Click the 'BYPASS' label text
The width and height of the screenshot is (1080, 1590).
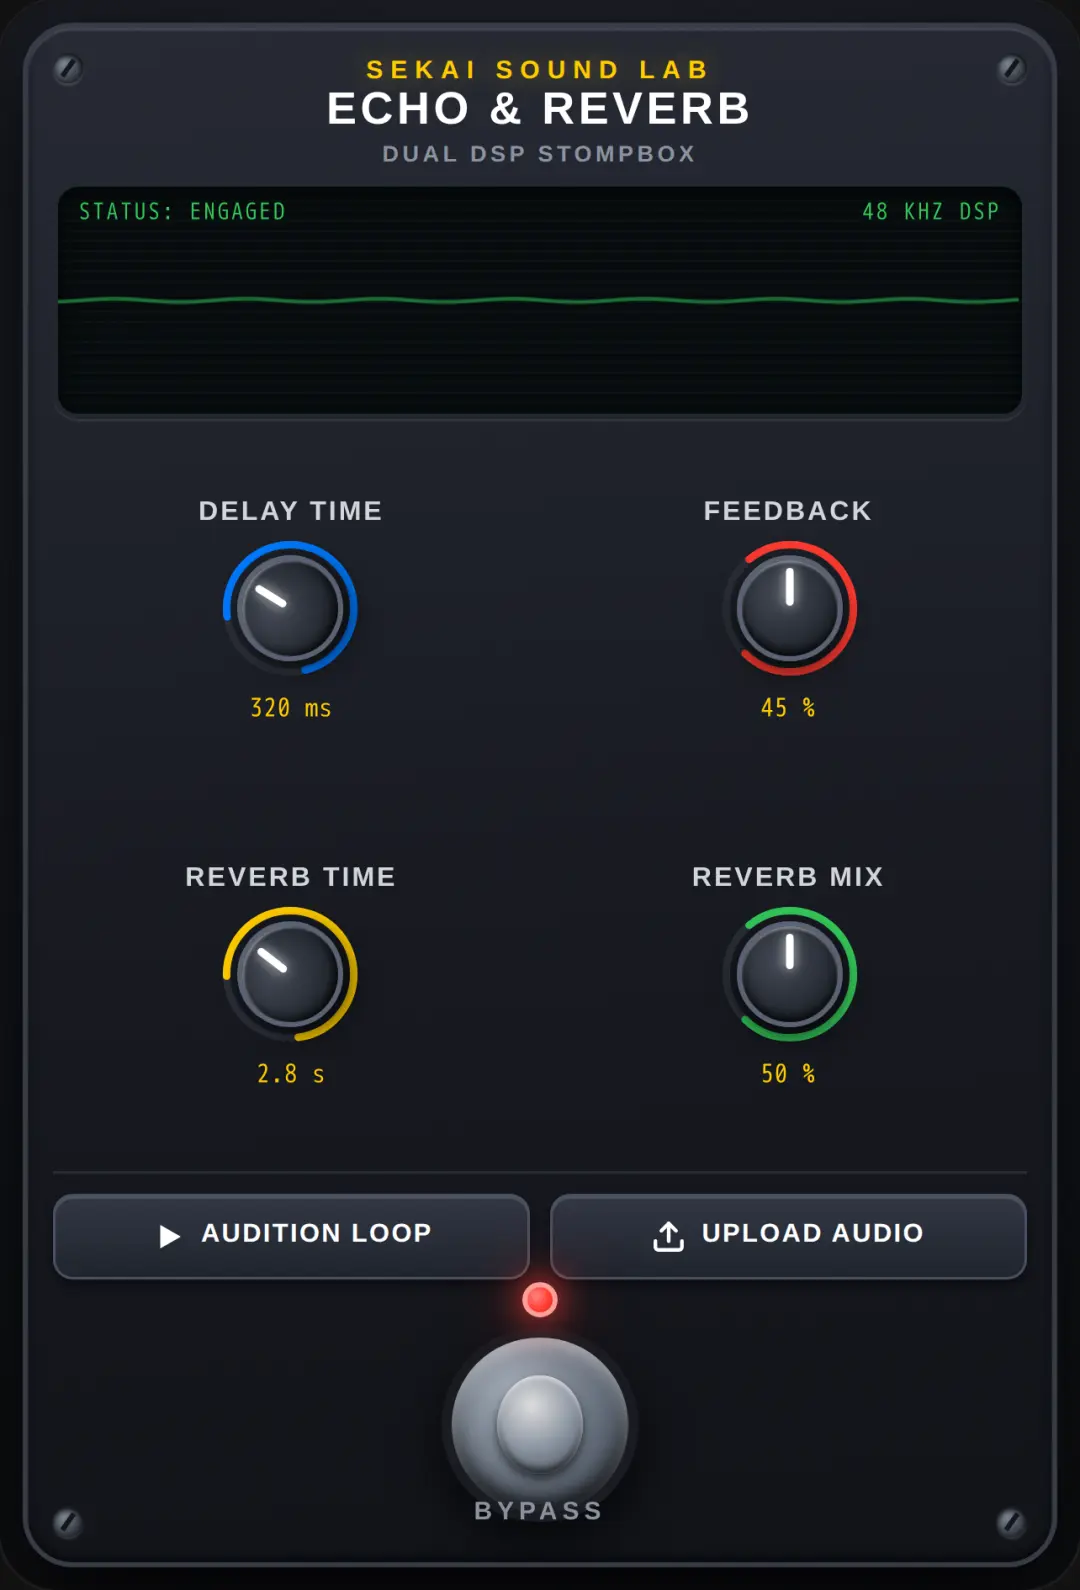click(x=539, y=1510)
